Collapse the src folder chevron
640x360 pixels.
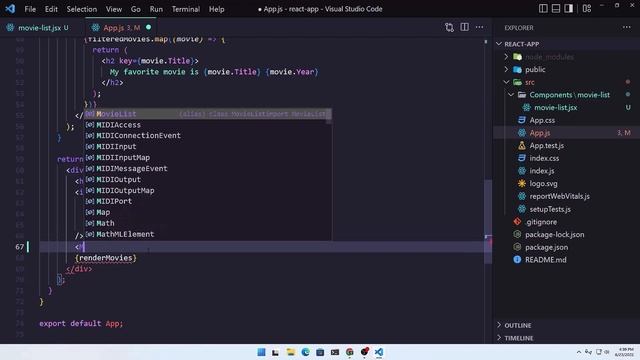coord(506,82)
